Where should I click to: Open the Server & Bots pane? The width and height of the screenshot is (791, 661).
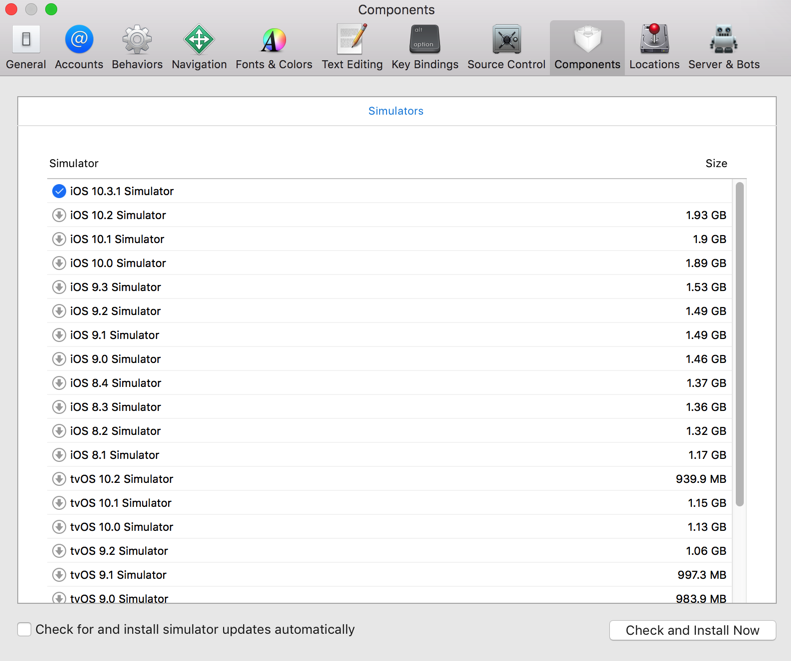724,47
